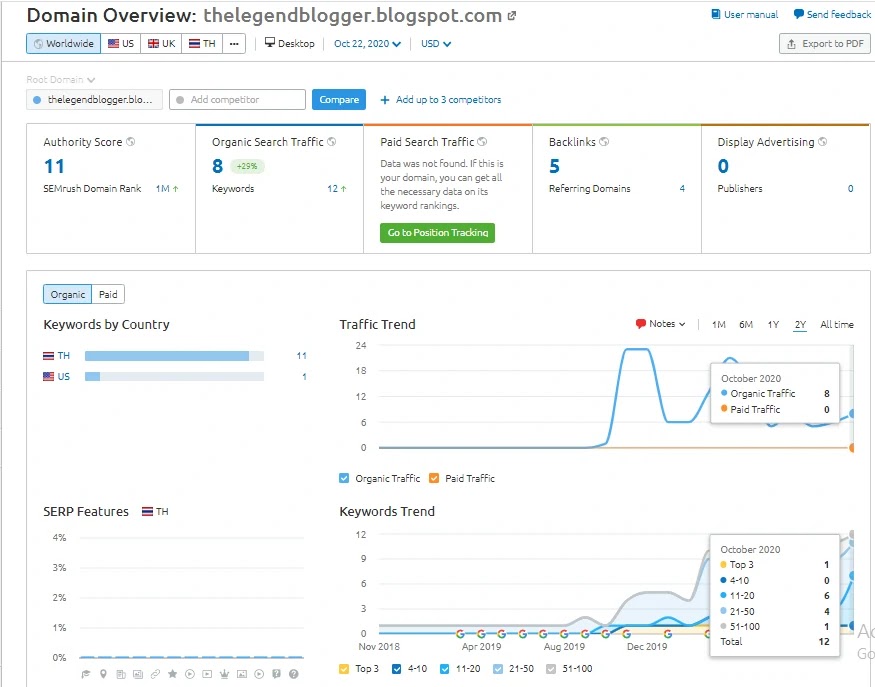This screenshot has width=875, height=687.
Task: Switch to Paid view toggle
Action: (x=108, y=294)
